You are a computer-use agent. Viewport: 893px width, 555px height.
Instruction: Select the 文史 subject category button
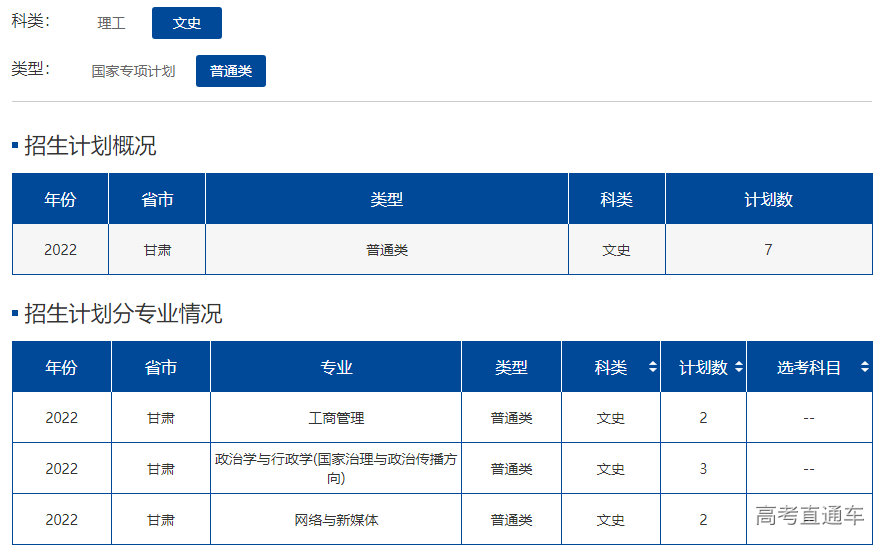187,23
